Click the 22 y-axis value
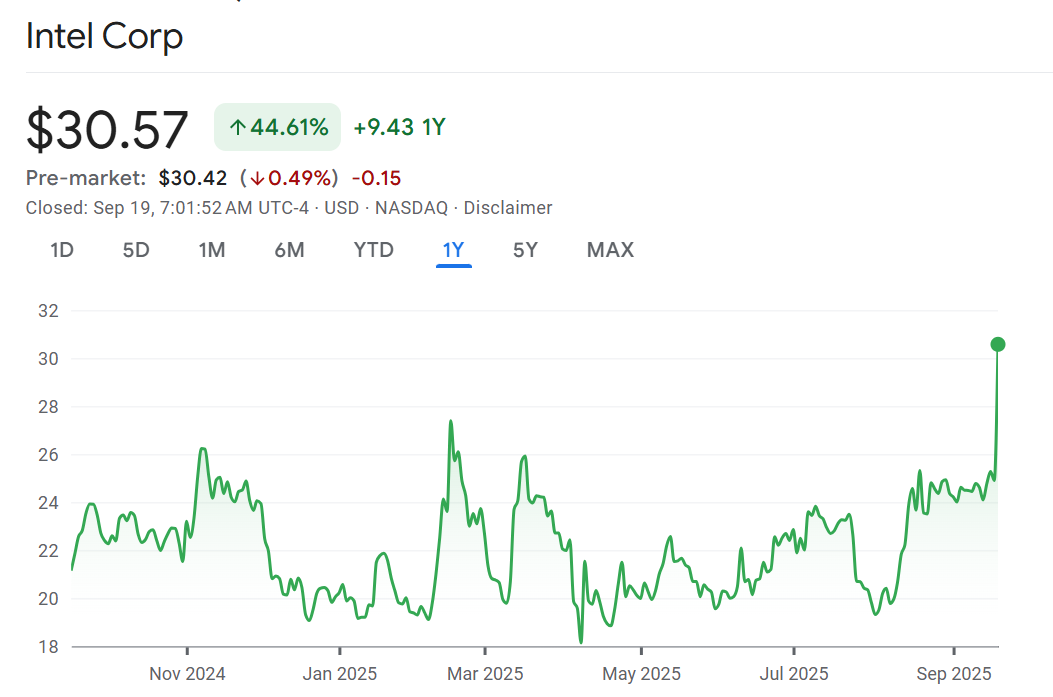Image resolution: width=1053 pixels, height=697 pixels. point(48,551)
